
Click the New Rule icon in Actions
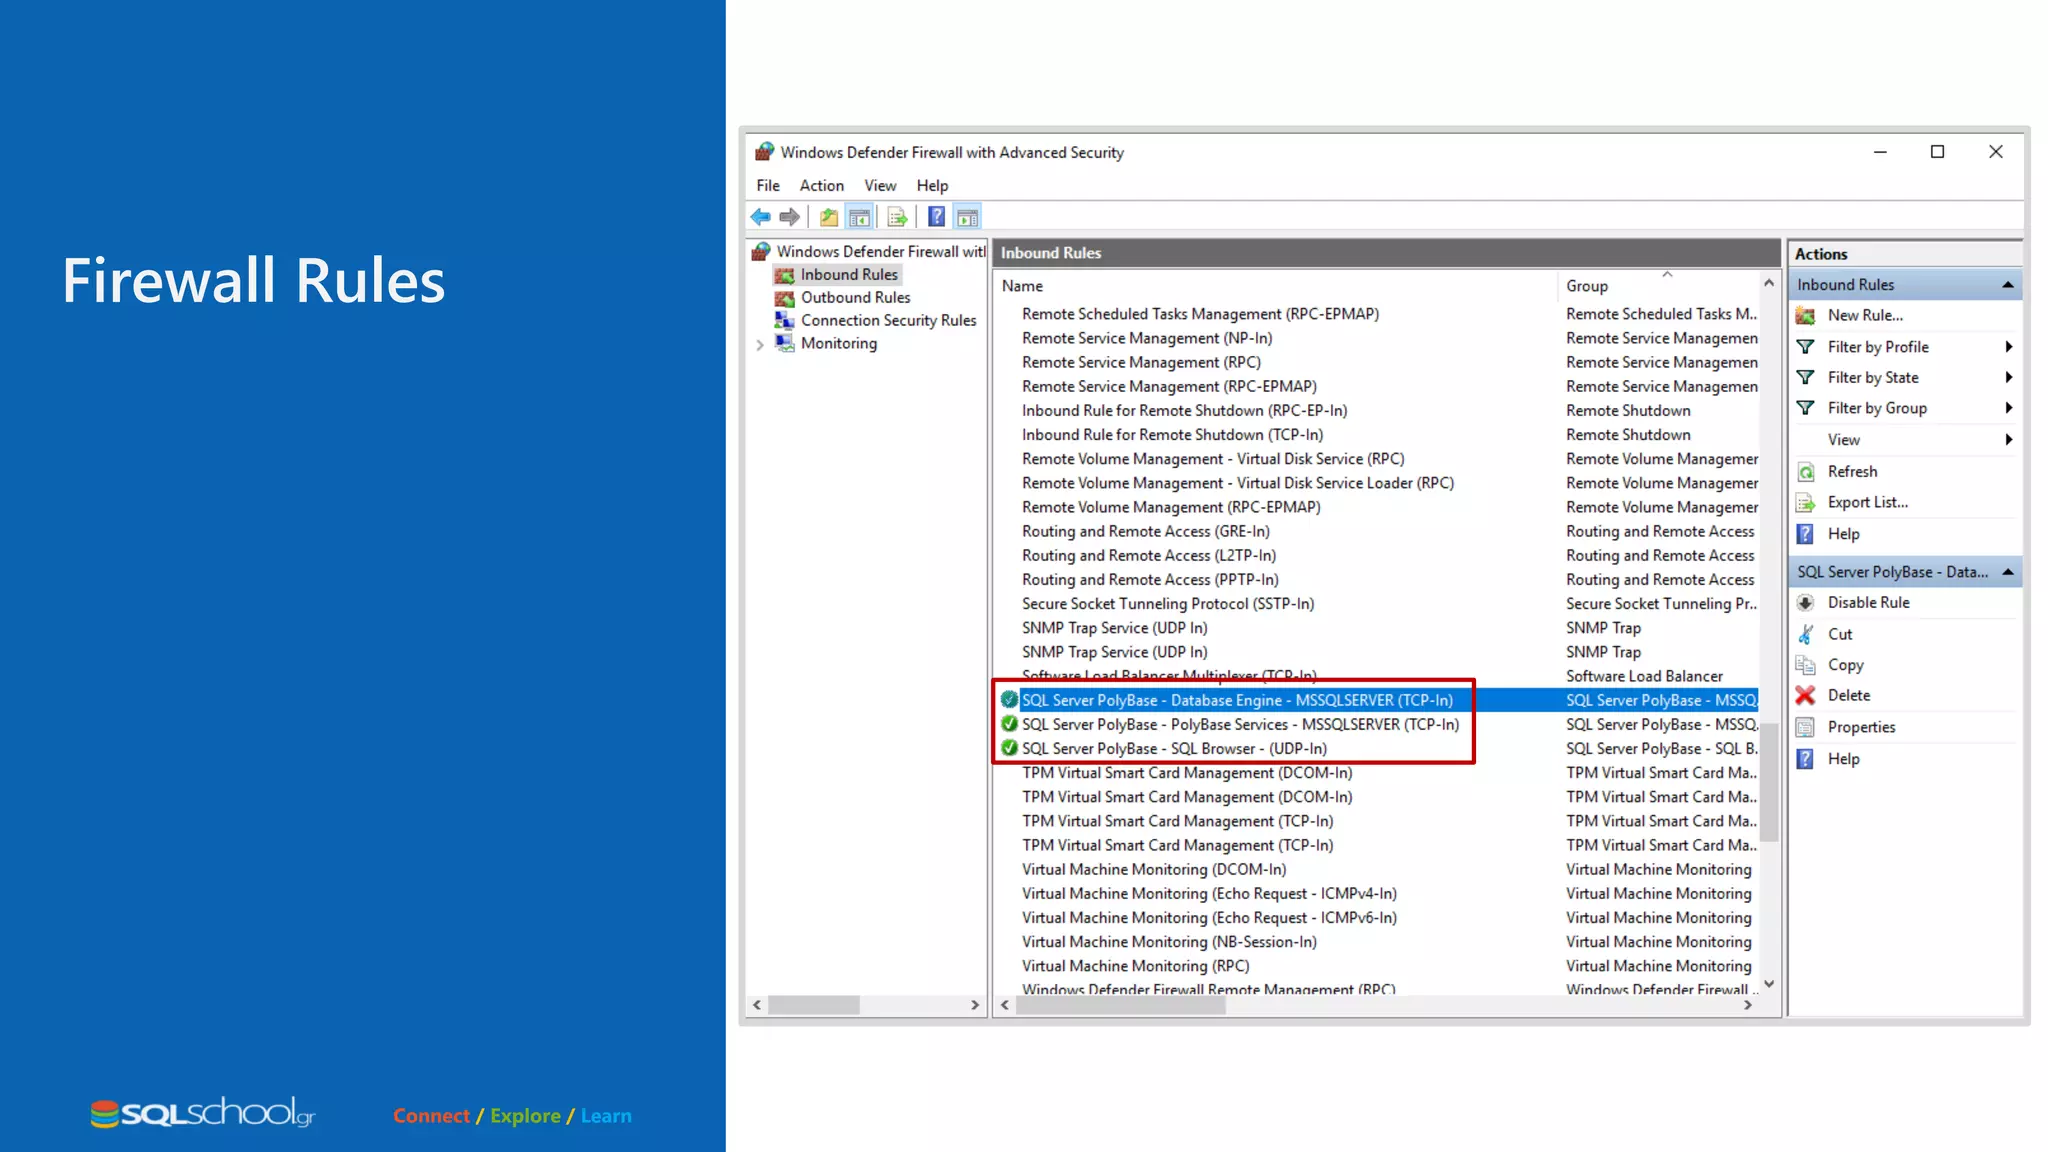point(1805,316)
